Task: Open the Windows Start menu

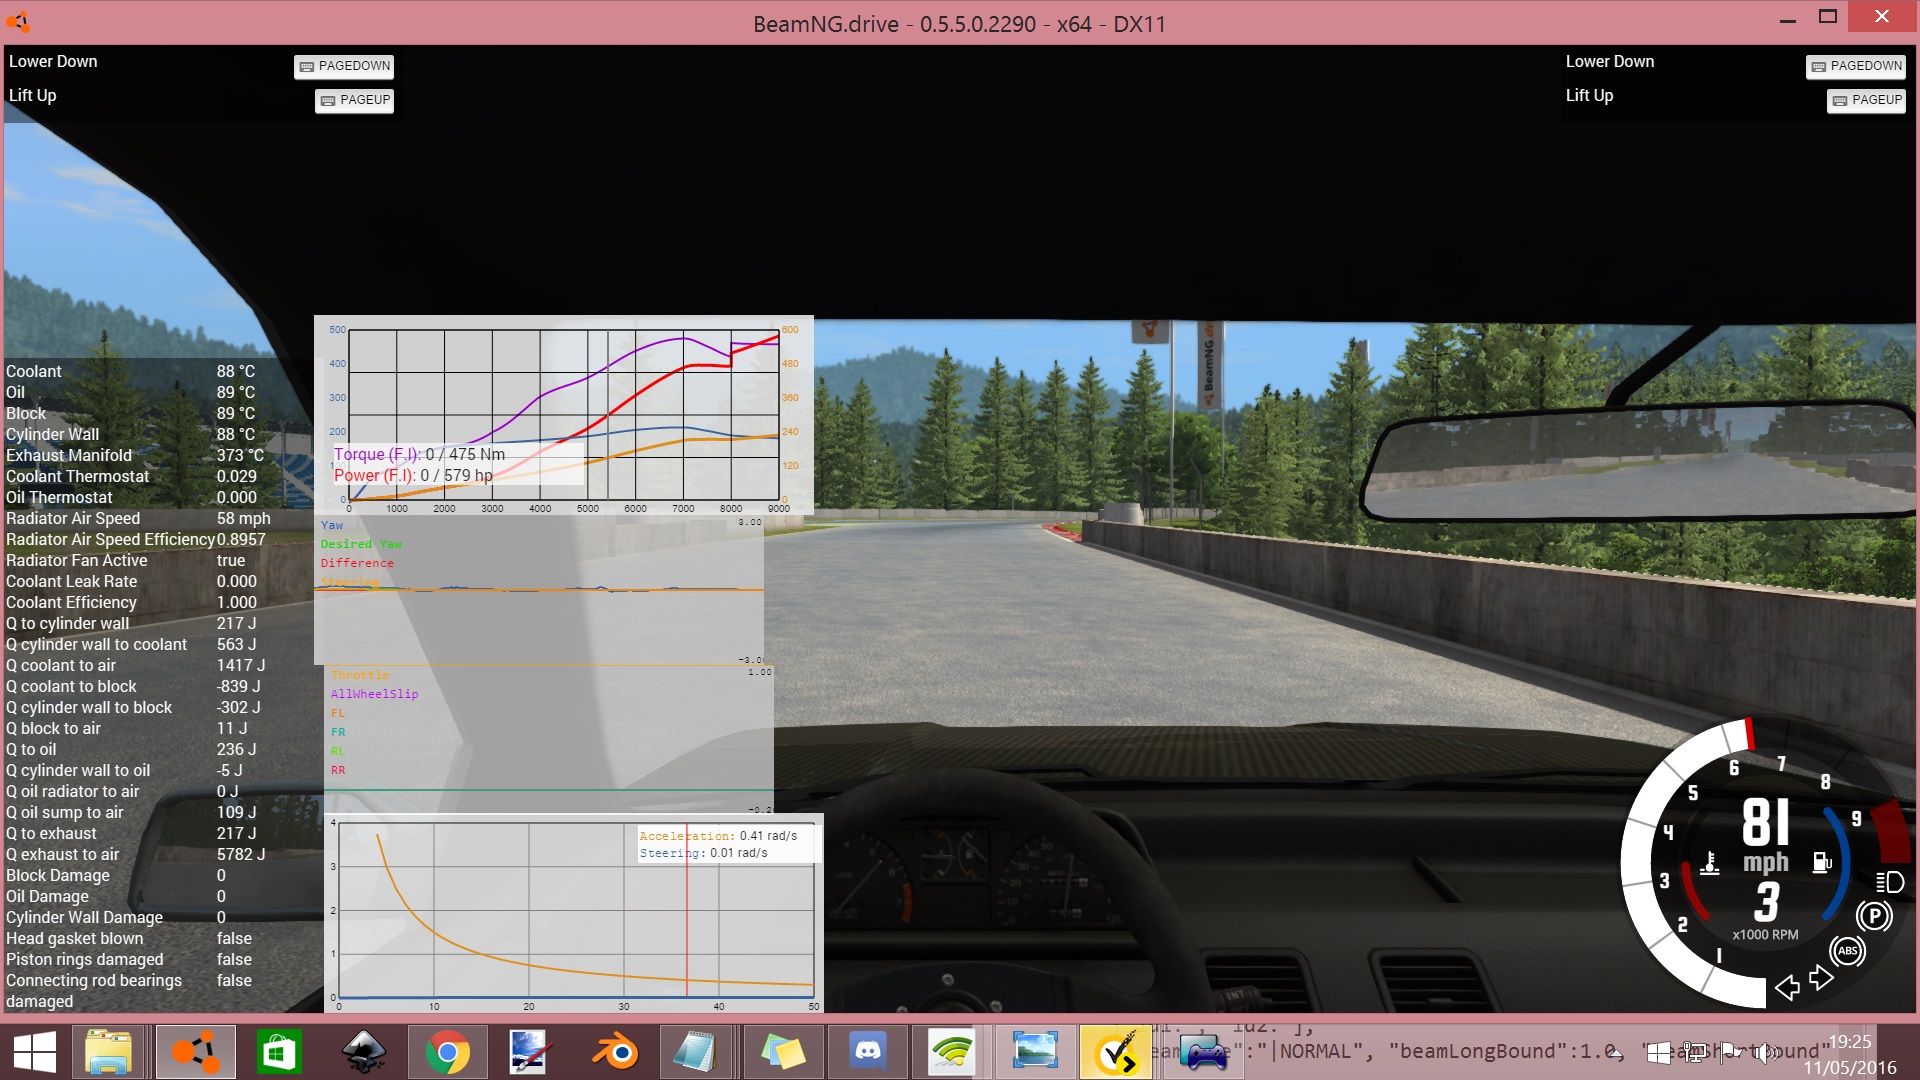Action: [x=35, y=1053]
